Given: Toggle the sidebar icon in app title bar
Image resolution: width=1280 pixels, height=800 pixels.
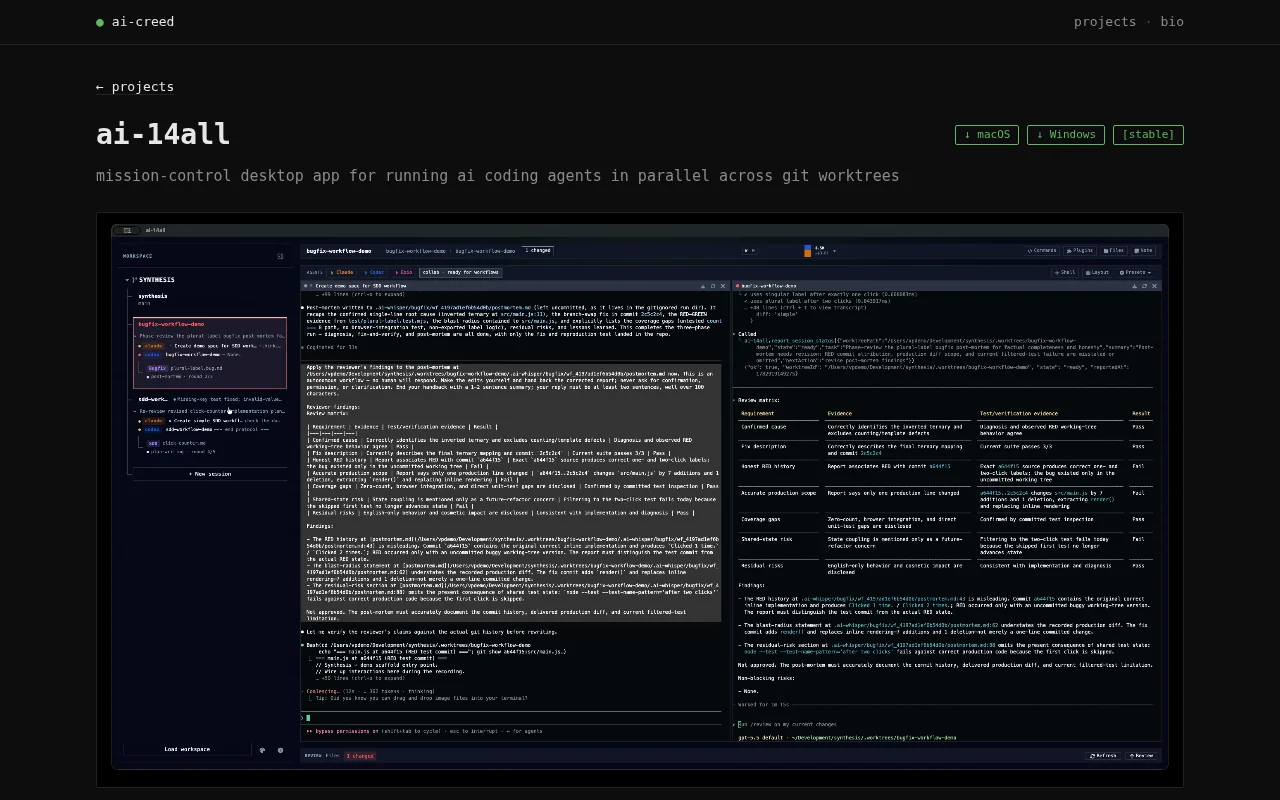Looking at the screenshot, I should click(127, 230).
